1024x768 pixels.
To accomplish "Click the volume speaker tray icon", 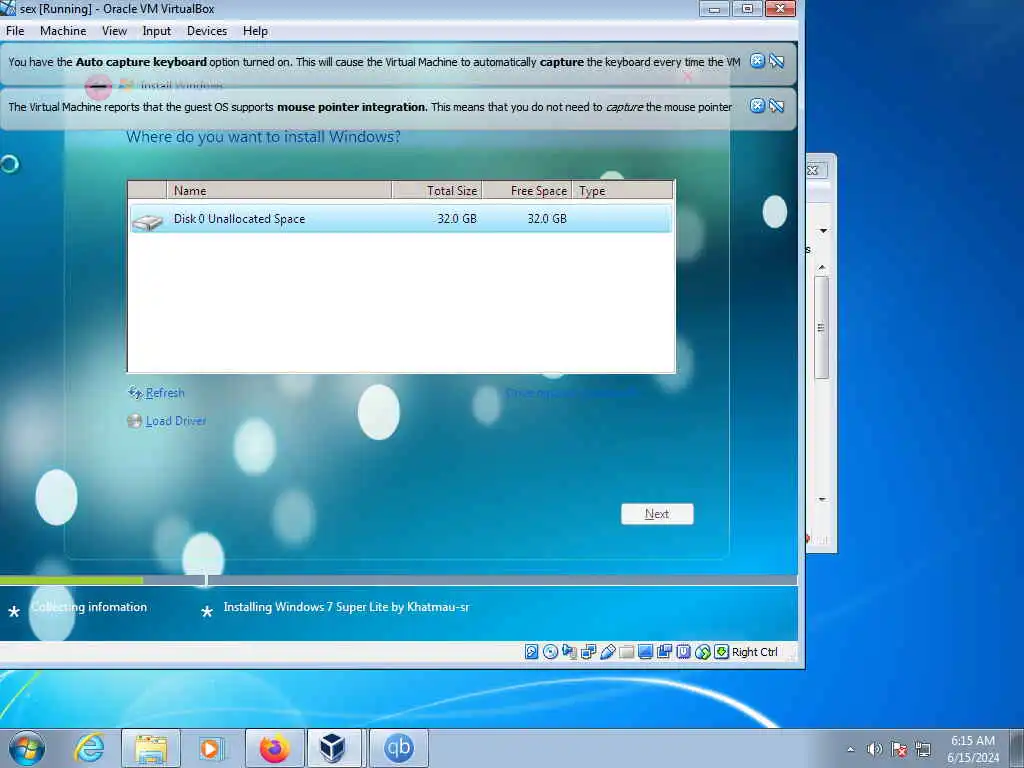I will tap(874, 750).
